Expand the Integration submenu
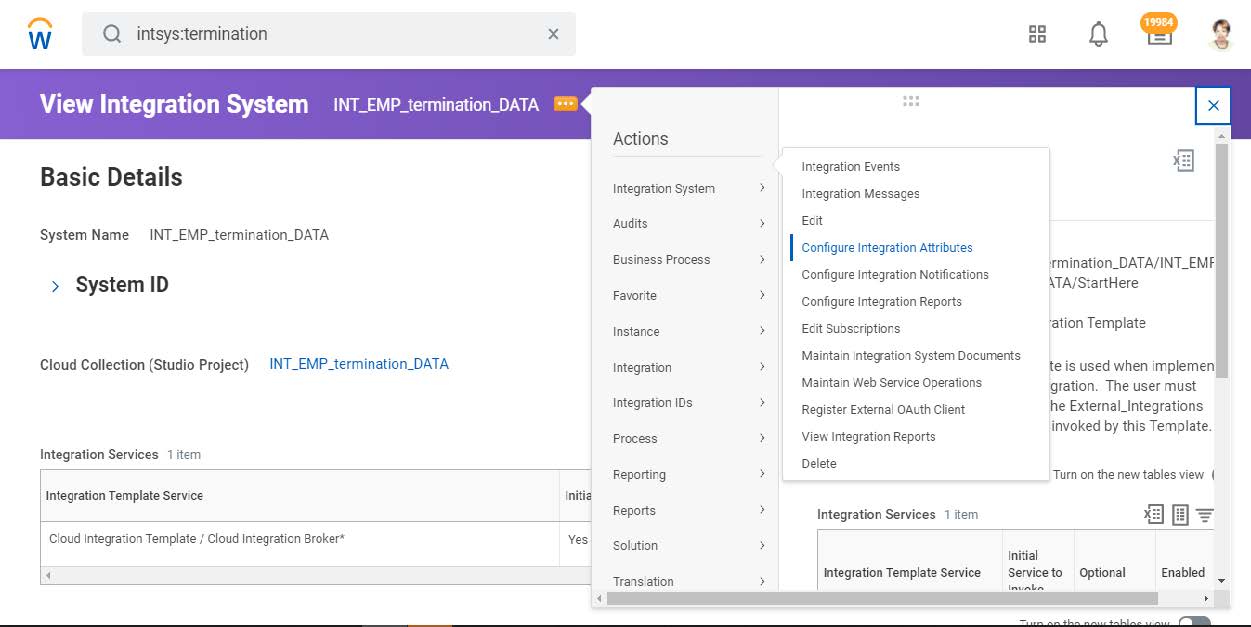The height and width of the screenshot is (627, 1251). (690, 368)
